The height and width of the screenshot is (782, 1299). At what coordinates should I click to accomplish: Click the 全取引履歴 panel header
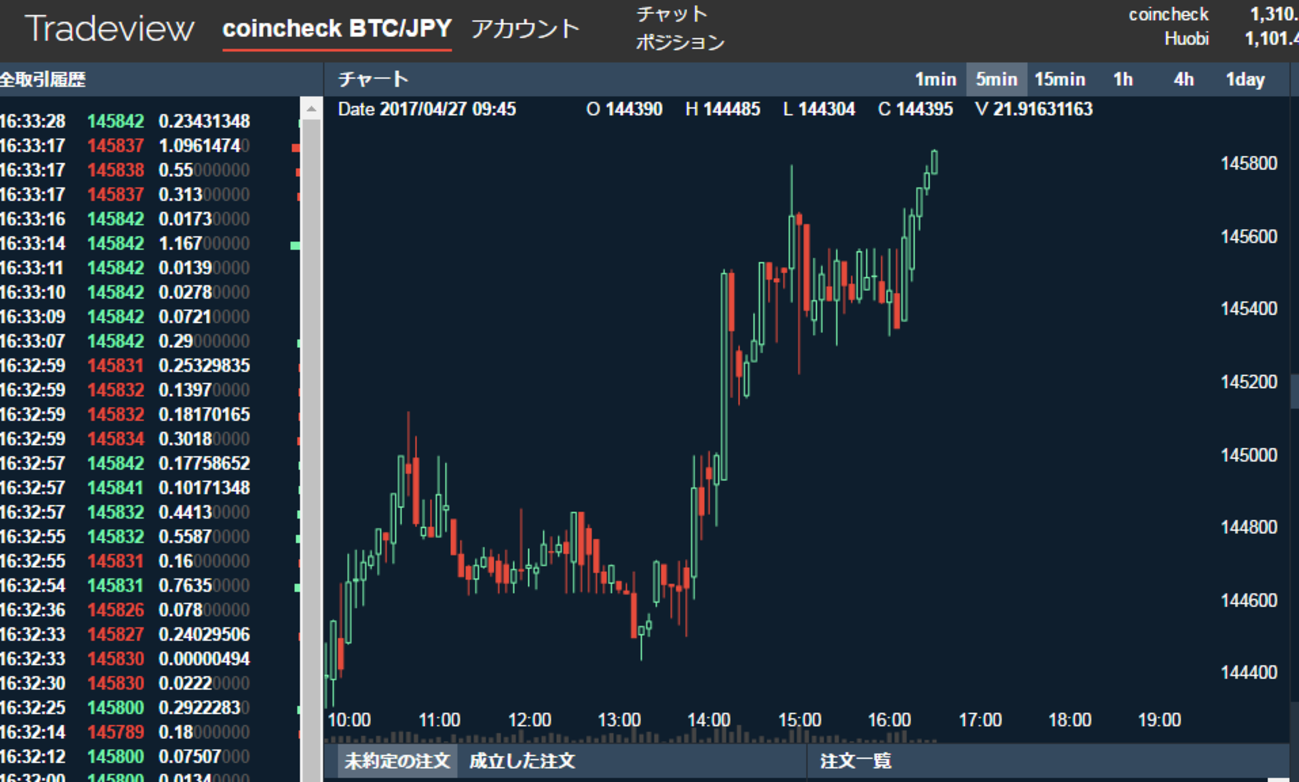coord(45,79)
